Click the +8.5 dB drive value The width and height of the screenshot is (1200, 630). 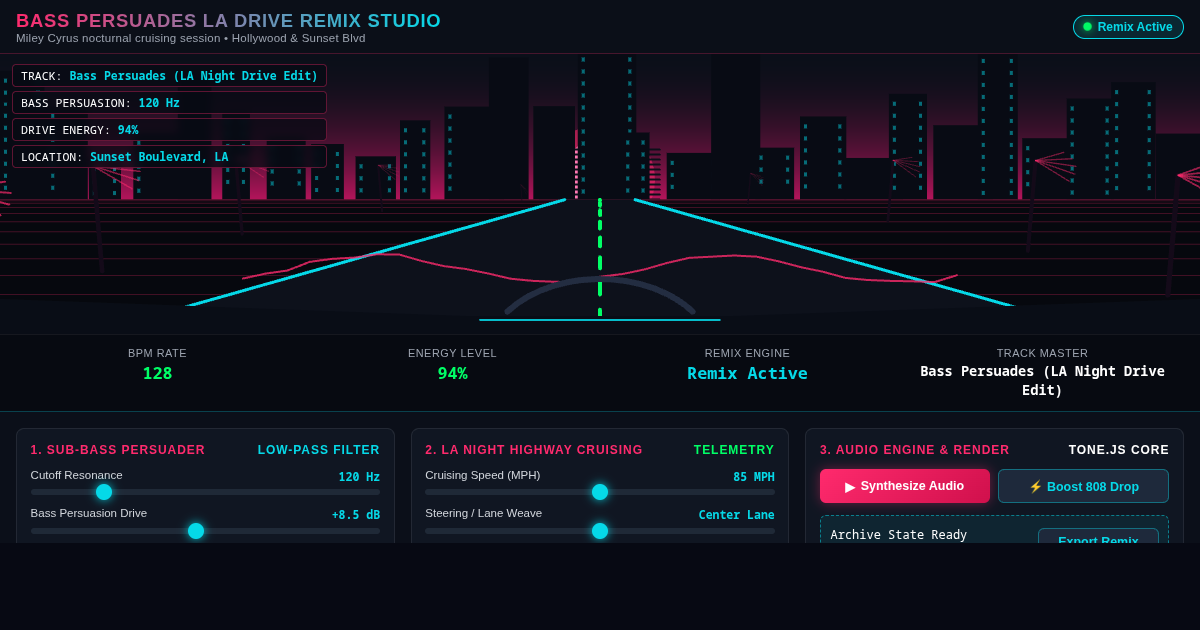click(356, 515)
